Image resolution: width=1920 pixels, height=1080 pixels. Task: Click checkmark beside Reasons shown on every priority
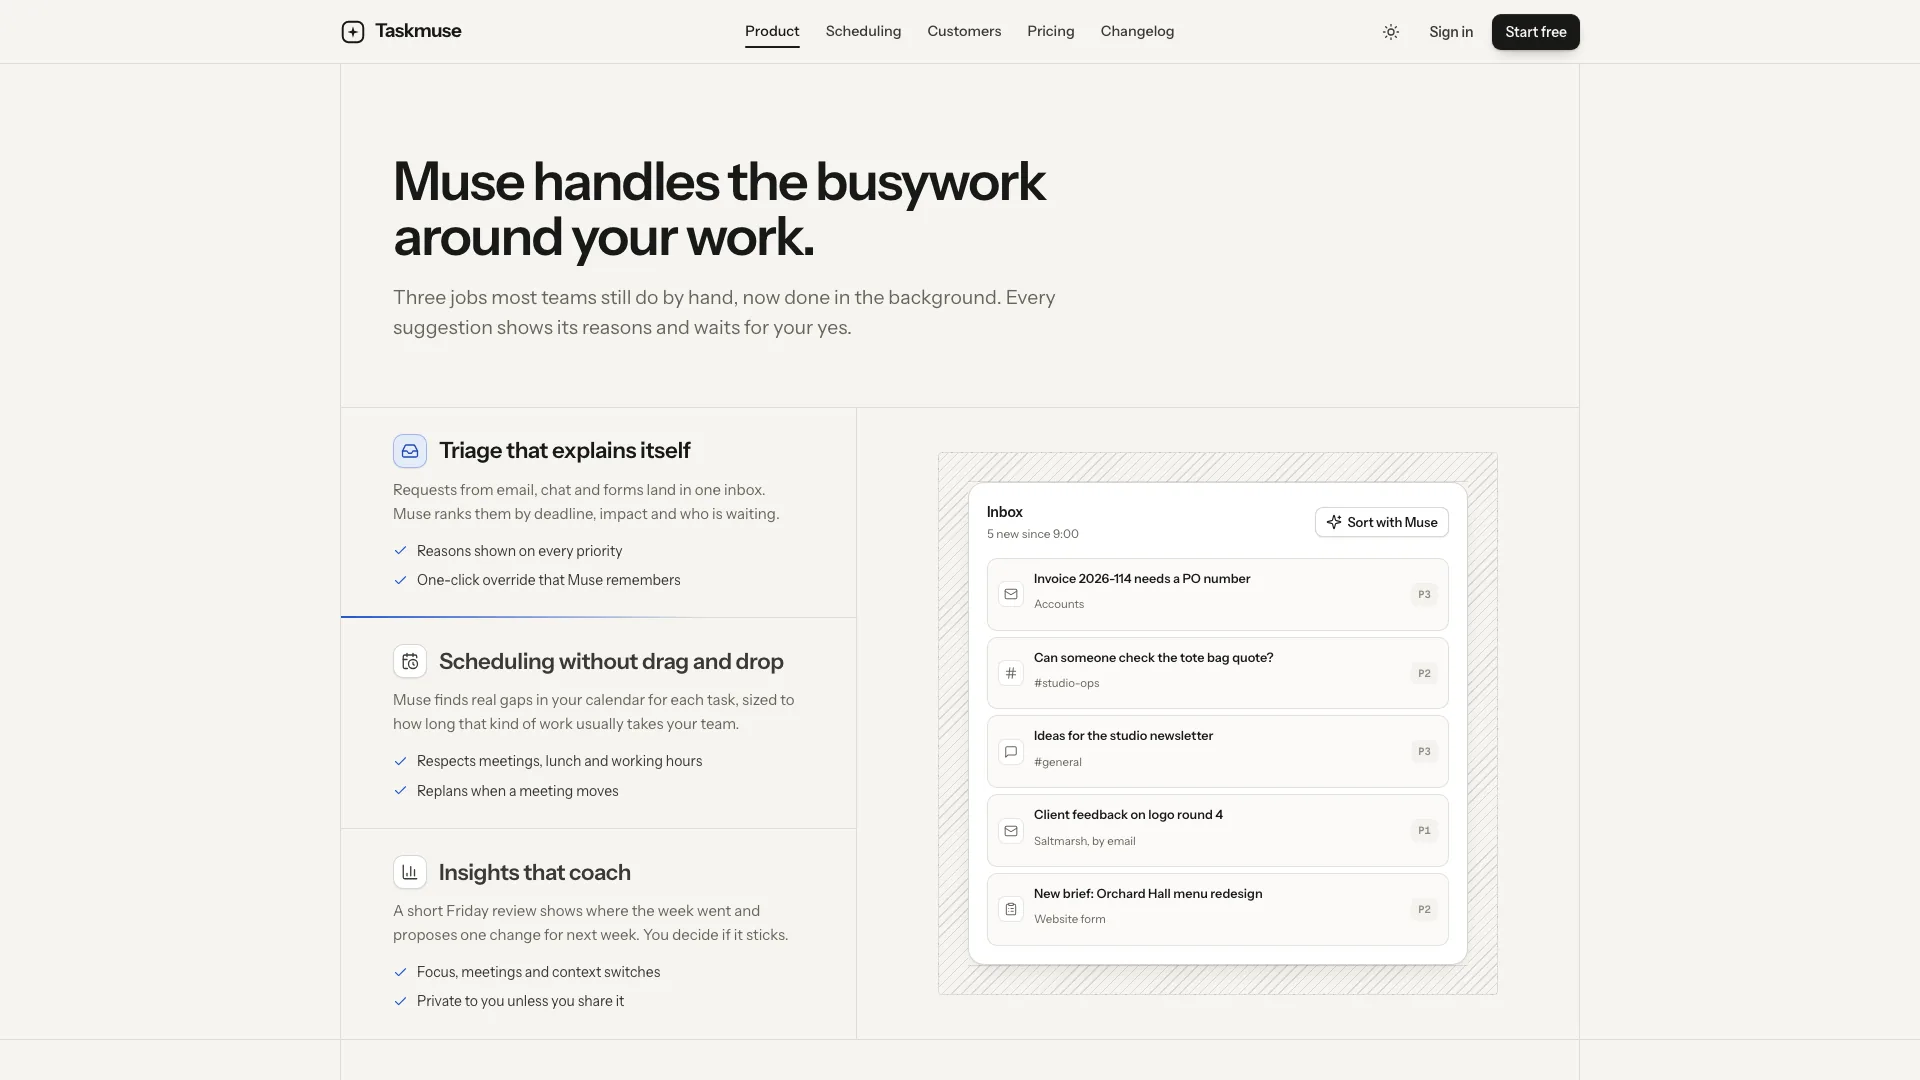[x=400, y=551]
